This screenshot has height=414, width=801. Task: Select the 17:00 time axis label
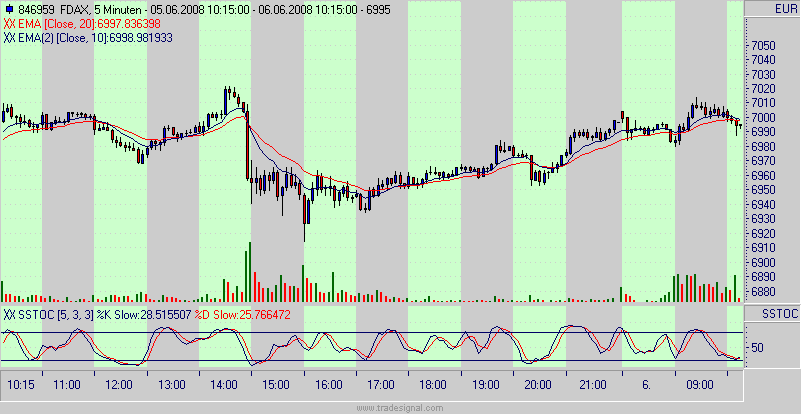381,385
